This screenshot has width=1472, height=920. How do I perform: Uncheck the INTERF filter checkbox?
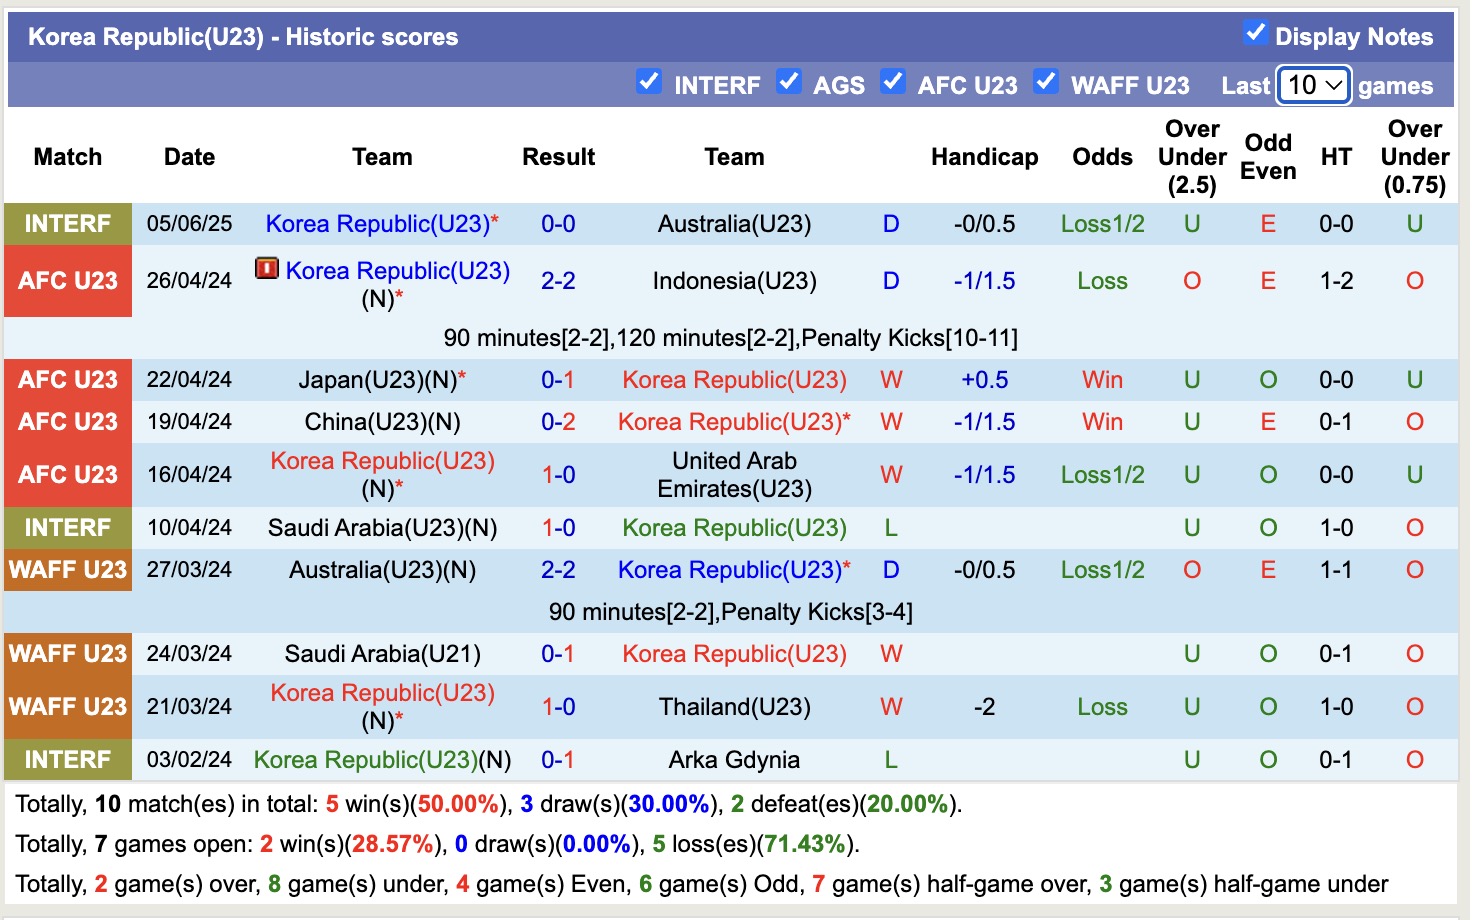pyautogui.click(x=649, y=82)
